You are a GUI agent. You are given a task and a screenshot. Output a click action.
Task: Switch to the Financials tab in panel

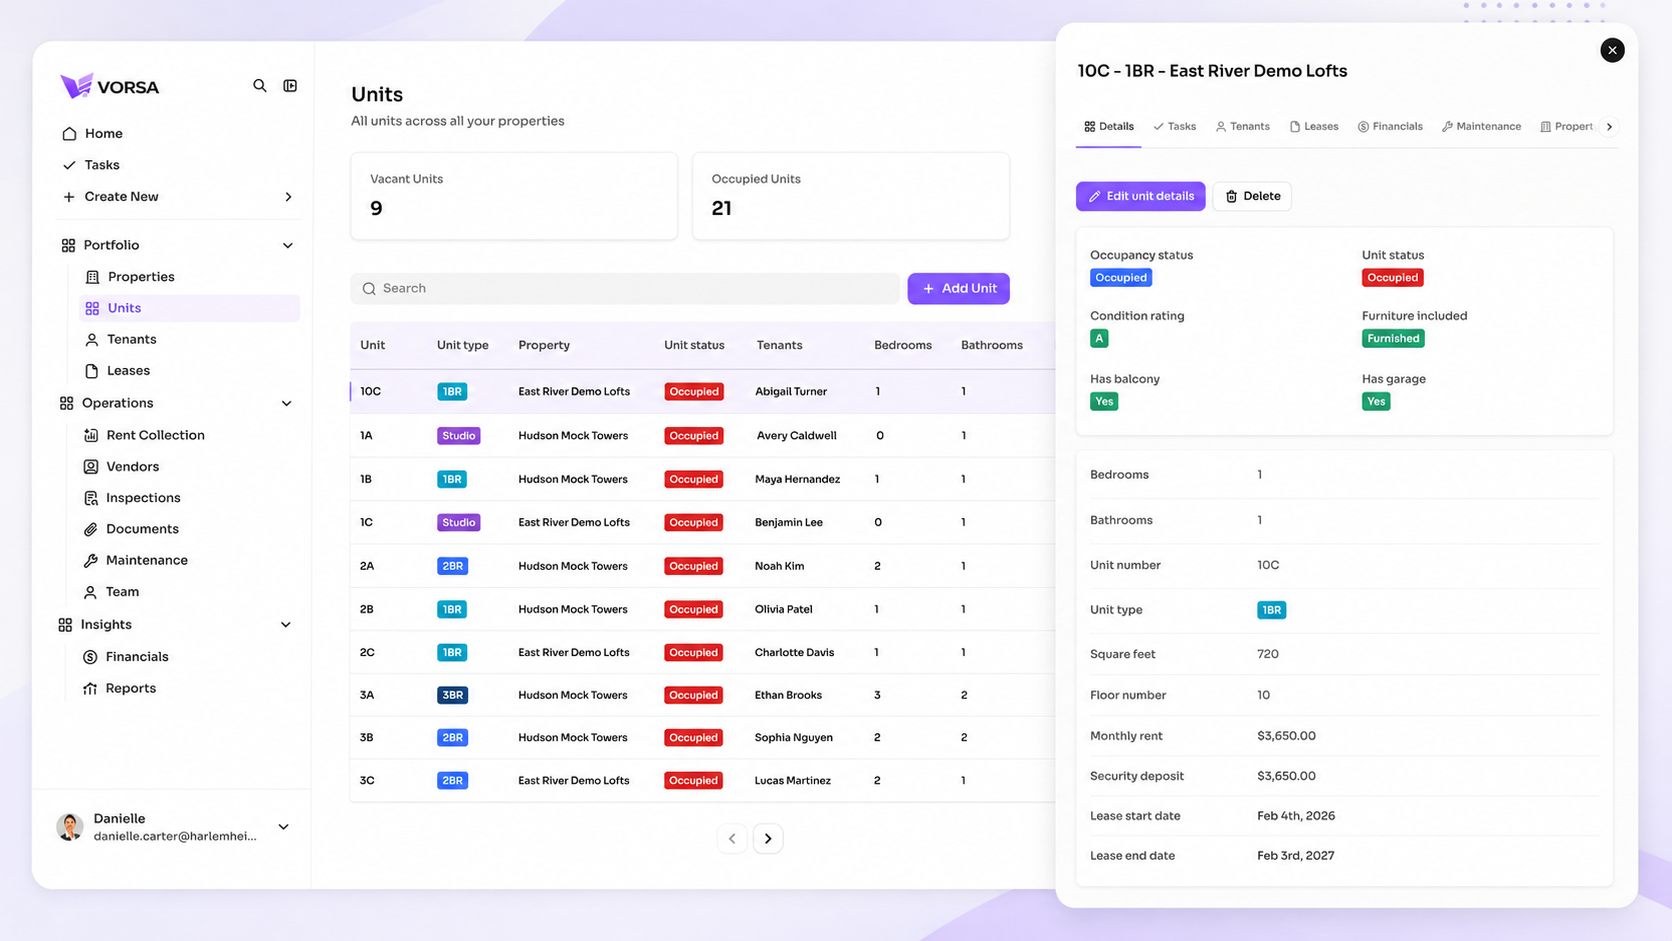click(x=1390, y=127)
